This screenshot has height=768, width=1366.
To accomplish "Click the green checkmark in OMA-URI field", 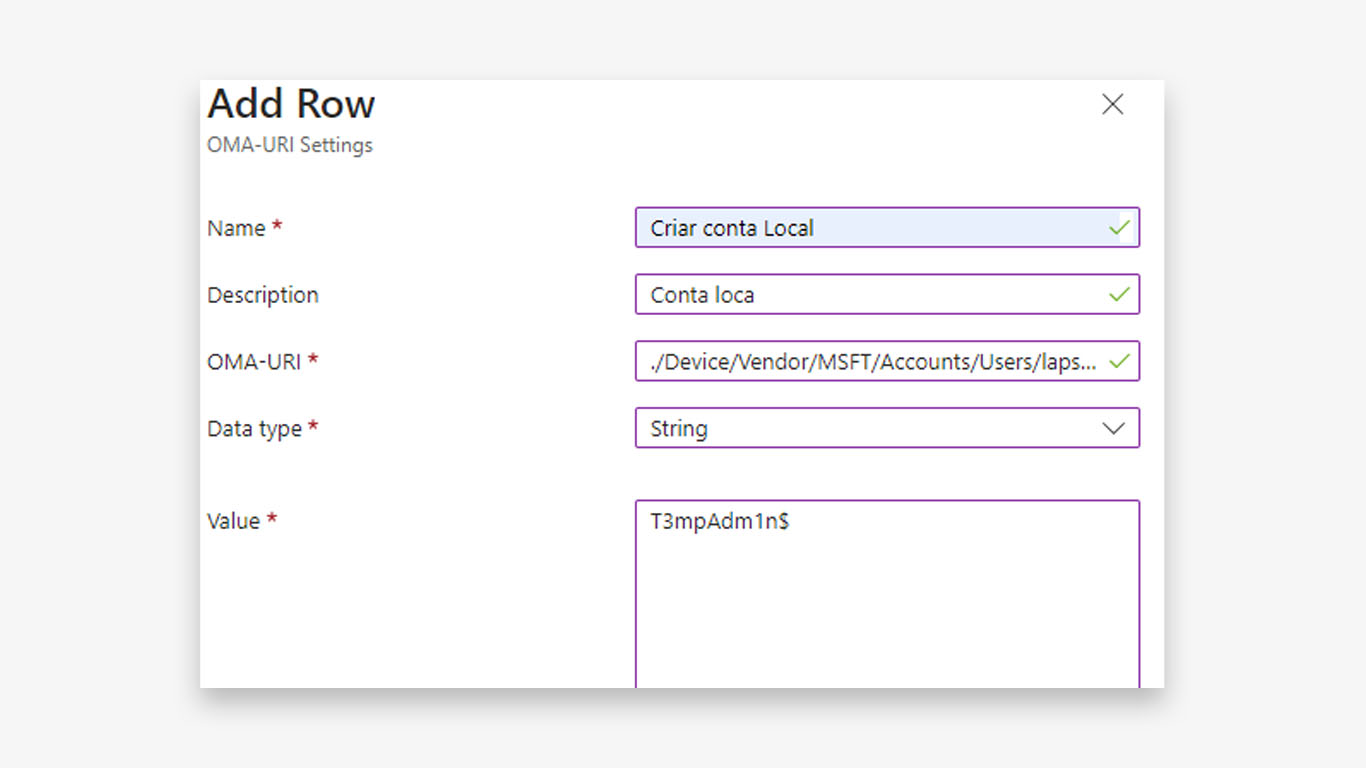I will pos(1119,361).
